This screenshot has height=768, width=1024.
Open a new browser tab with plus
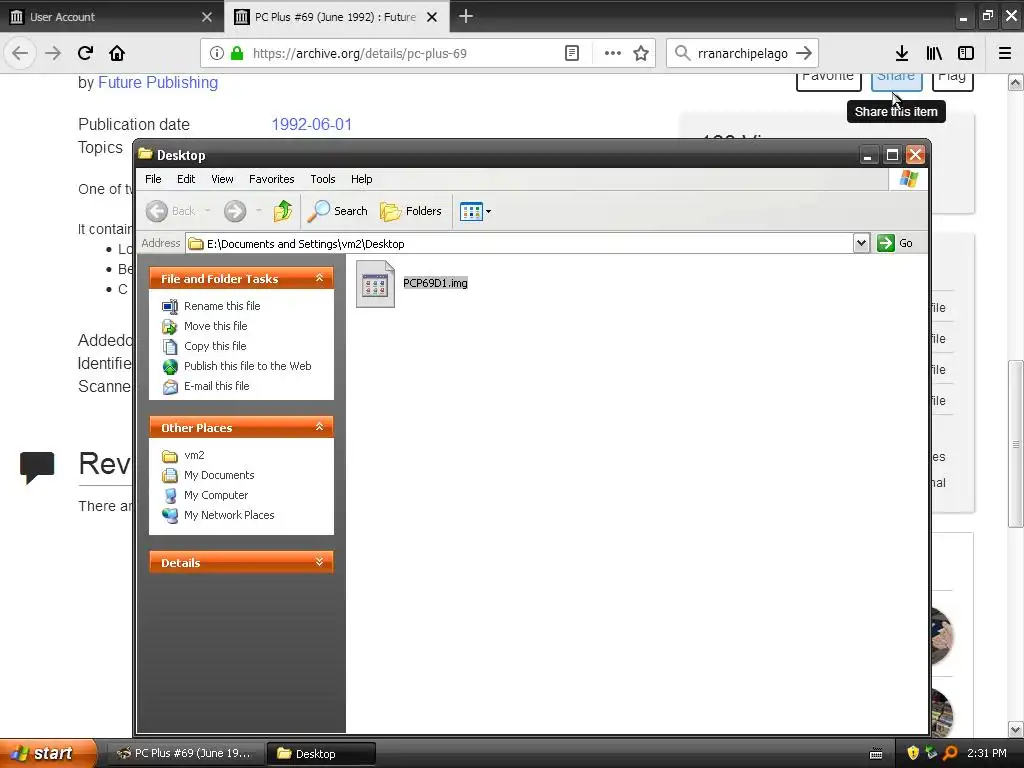(x=466, y=16)
